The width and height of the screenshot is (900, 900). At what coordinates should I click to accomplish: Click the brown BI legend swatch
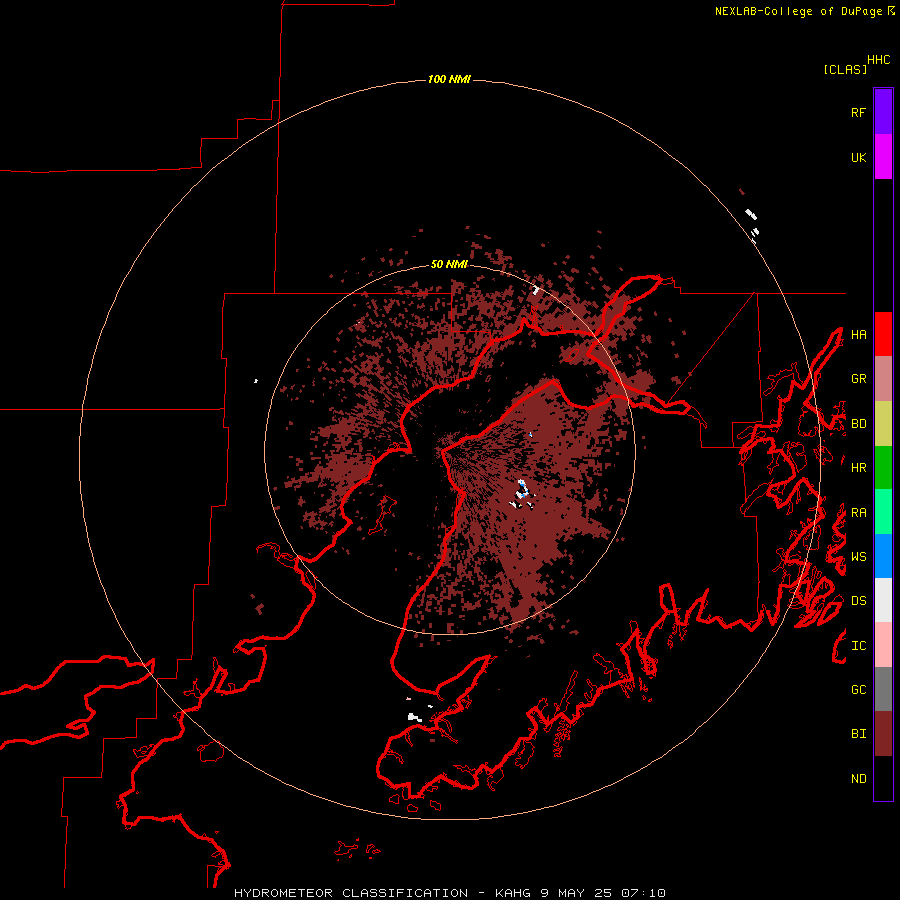coord(883,734)
